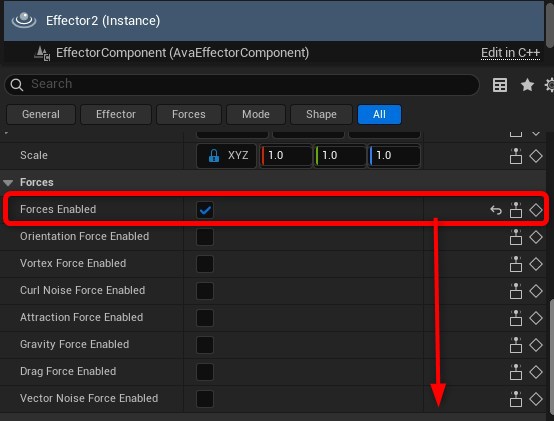
Task: Open details settings gear icon
Action: point(549,85)
